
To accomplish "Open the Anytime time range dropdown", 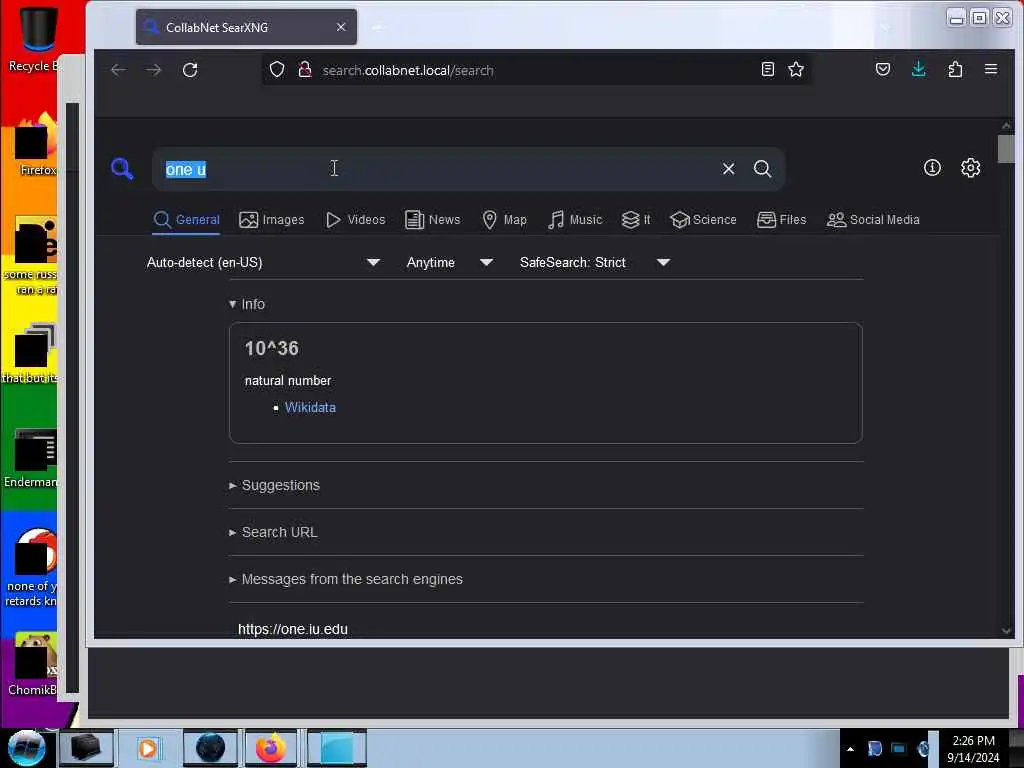I will (449, 263).
